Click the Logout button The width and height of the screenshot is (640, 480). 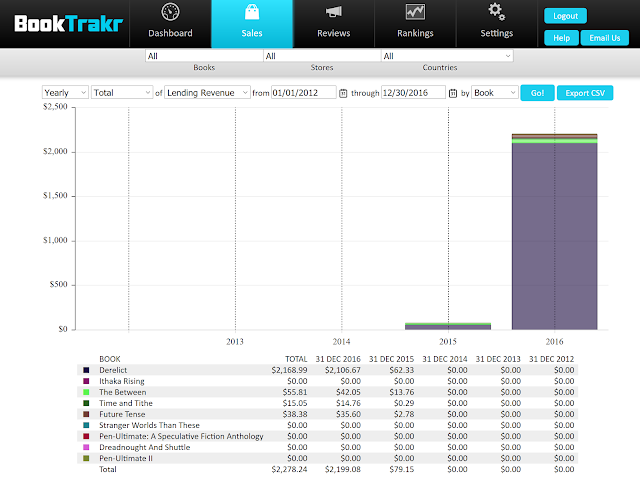(565, 16)
